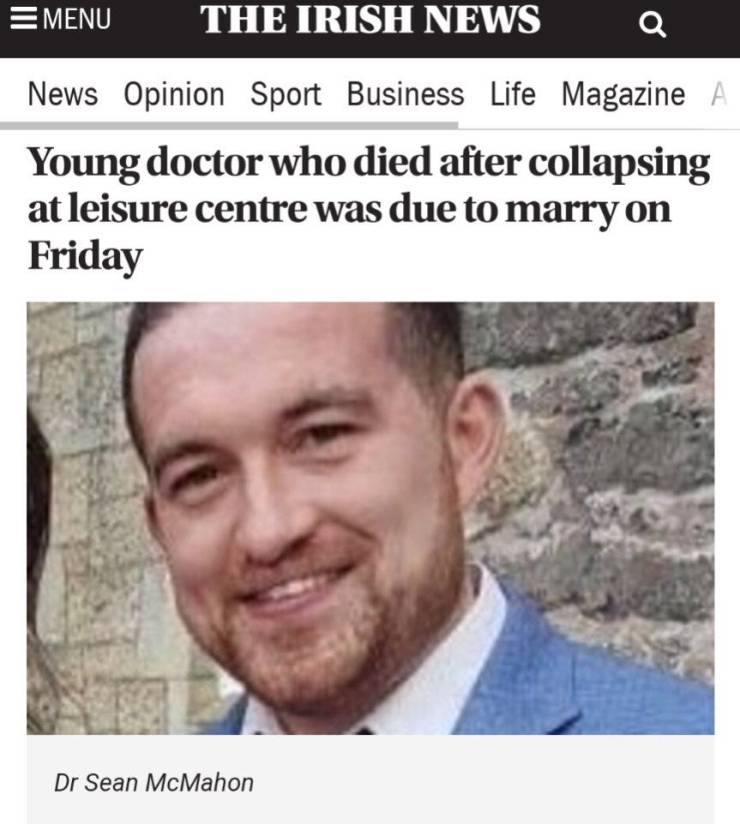This screenshot has width=740, height=824.
Task: Click the cut-off tab after Magazine
Action: 717,95
